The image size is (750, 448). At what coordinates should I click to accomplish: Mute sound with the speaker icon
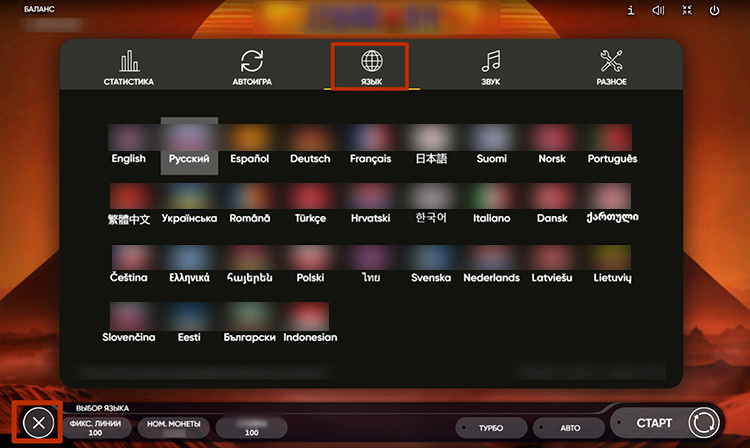point(659,10)
